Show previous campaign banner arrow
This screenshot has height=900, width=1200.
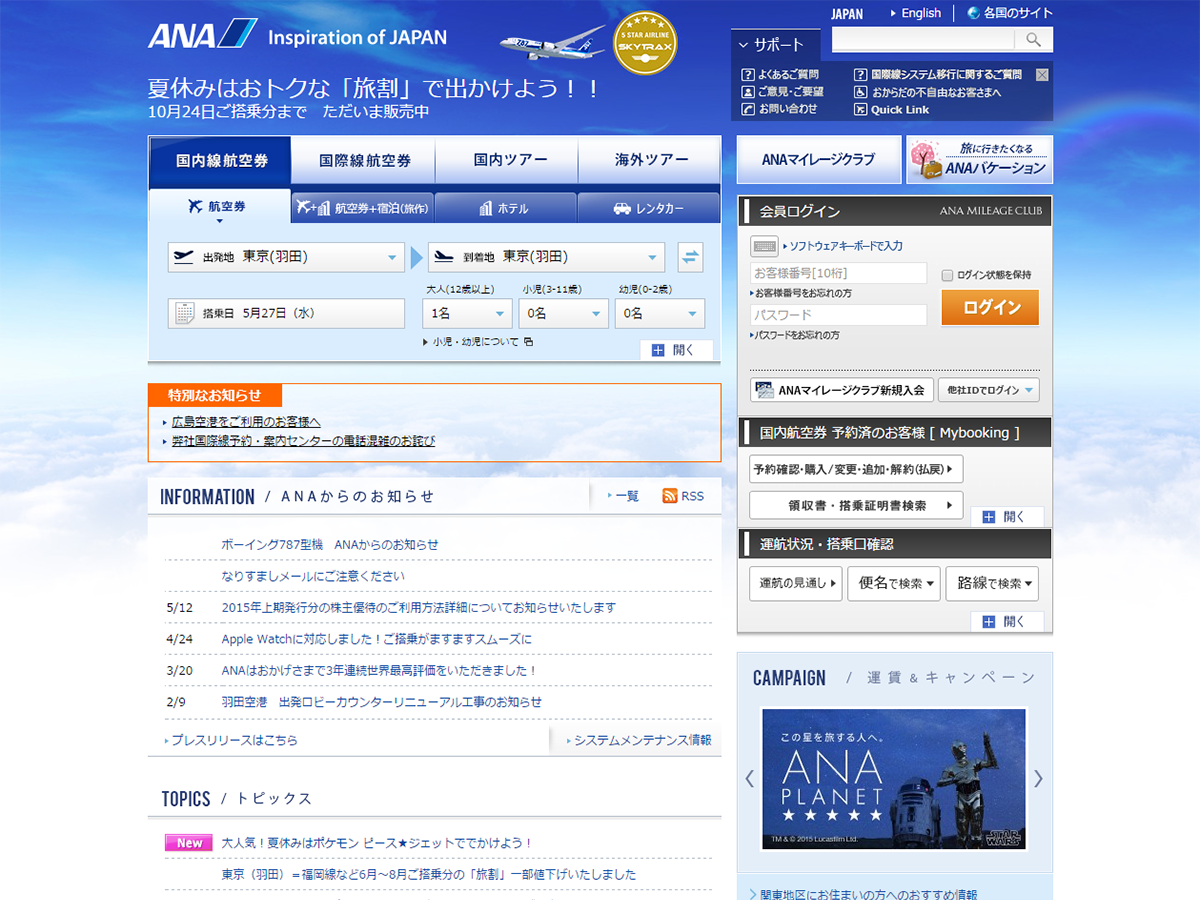pyautogui.click(x=749, y=778)
